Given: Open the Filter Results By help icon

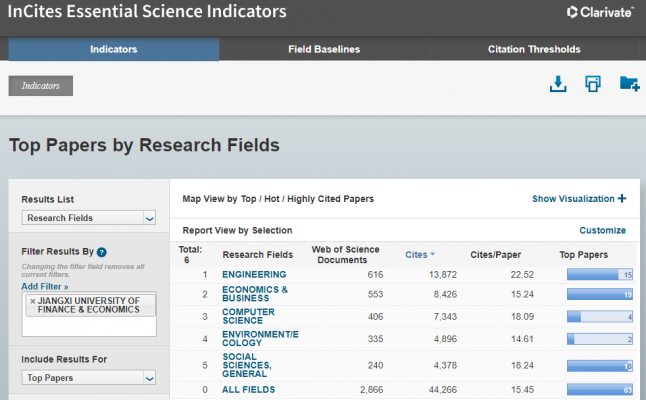Looking at the screenshot, I should click(102, 252).
